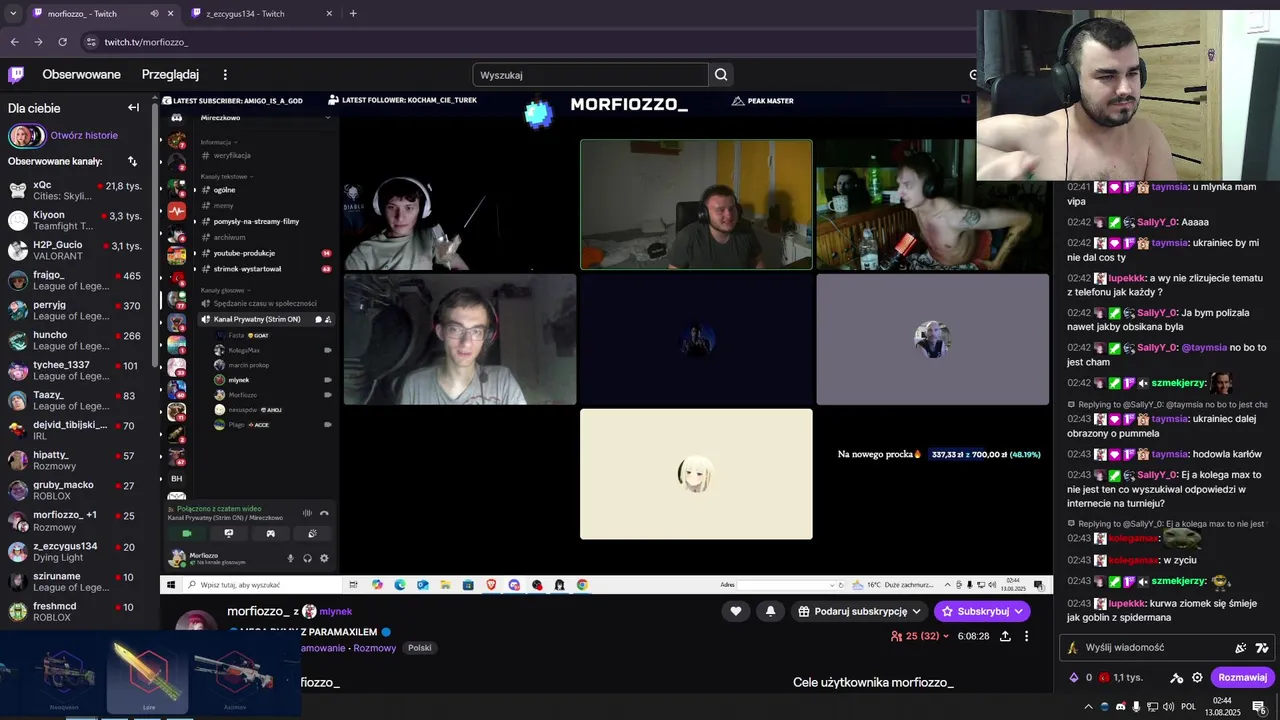
Task: Open the Obserwowane nav item
Action: [x=81, y=75]
